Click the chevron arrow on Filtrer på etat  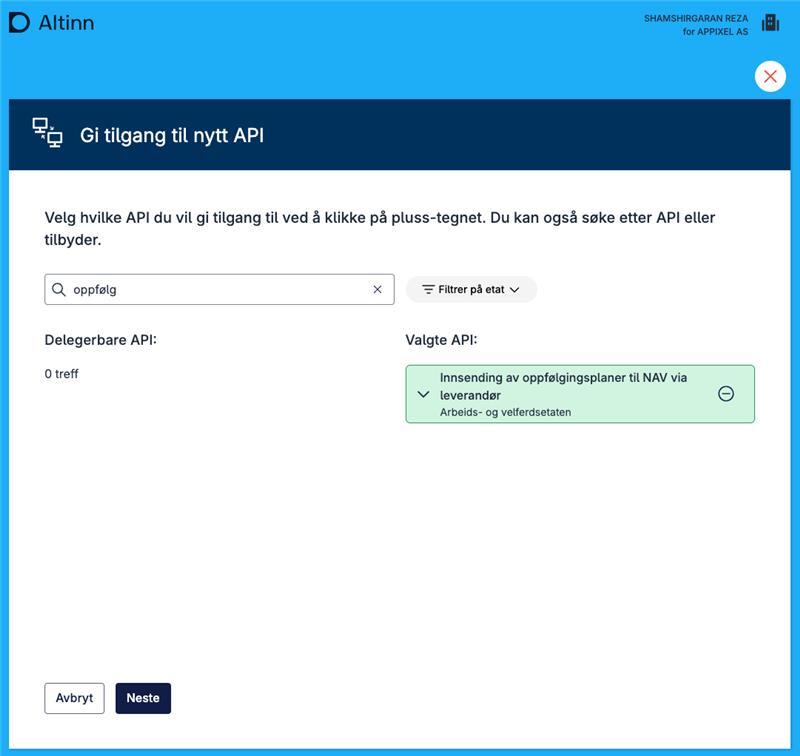tap(515, 289)
